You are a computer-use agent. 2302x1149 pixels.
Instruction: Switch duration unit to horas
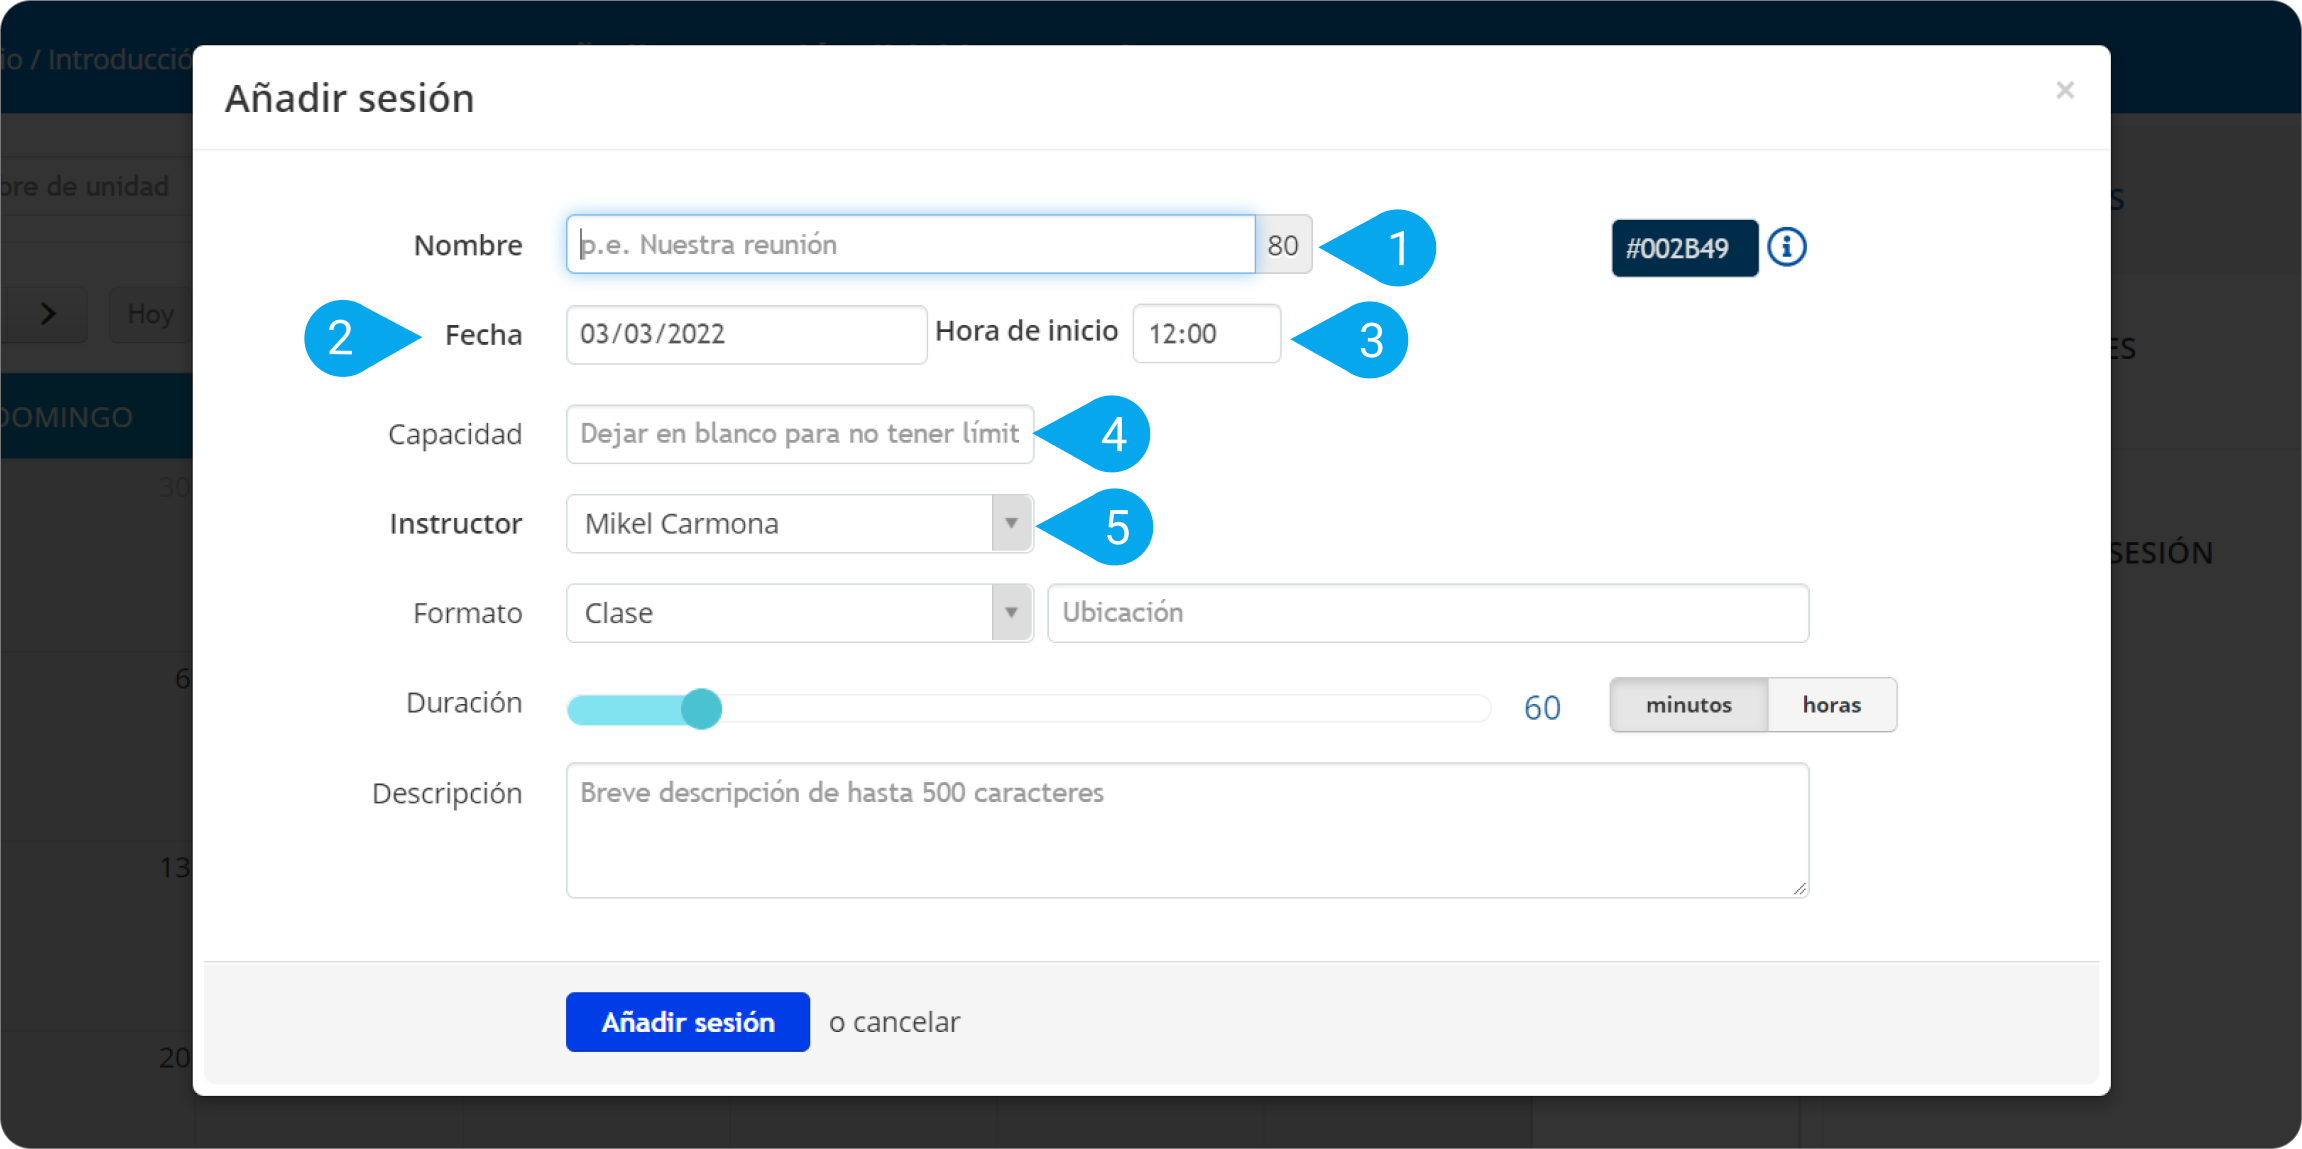coord(1832,705)
